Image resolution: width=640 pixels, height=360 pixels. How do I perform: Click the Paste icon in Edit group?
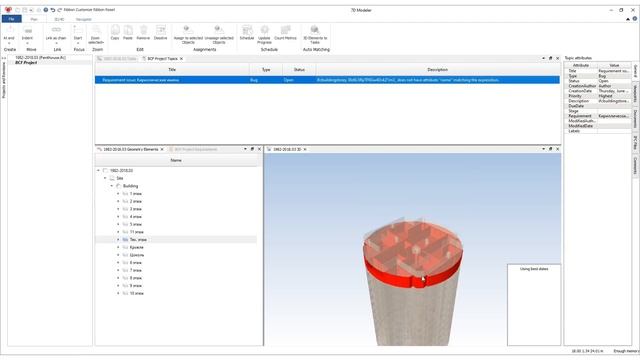point(128,30)
